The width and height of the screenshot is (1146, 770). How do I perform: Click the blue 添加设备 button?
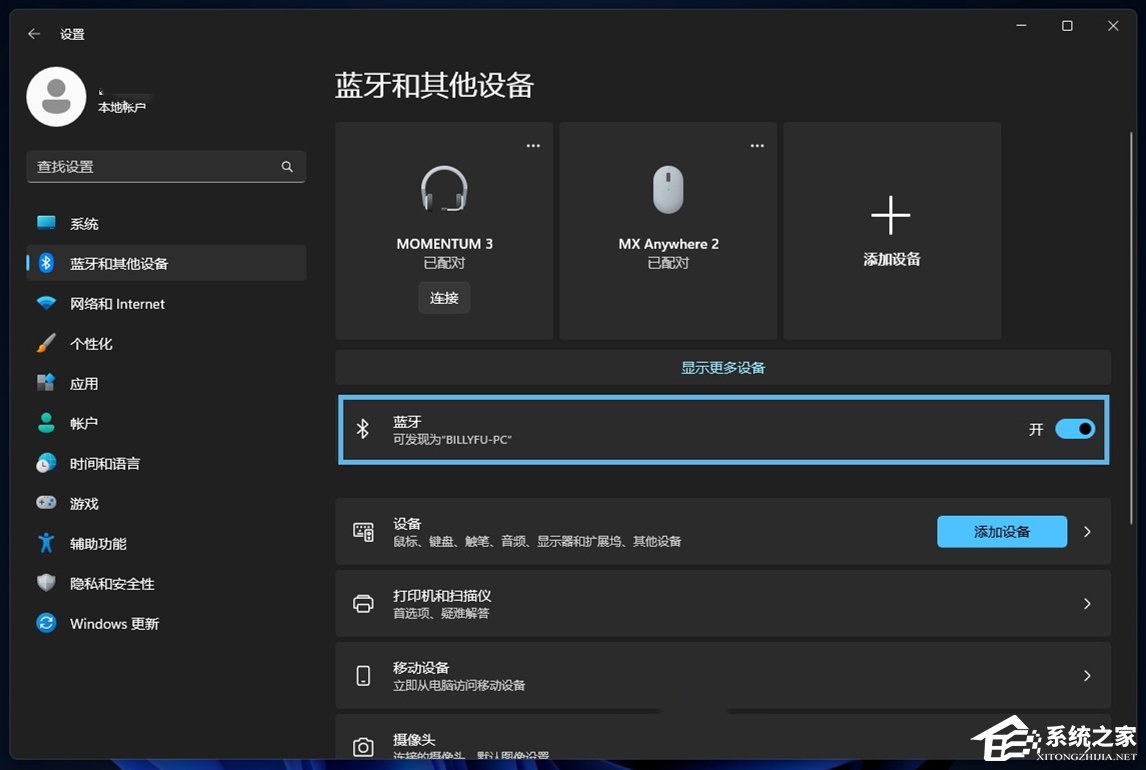1001,531
